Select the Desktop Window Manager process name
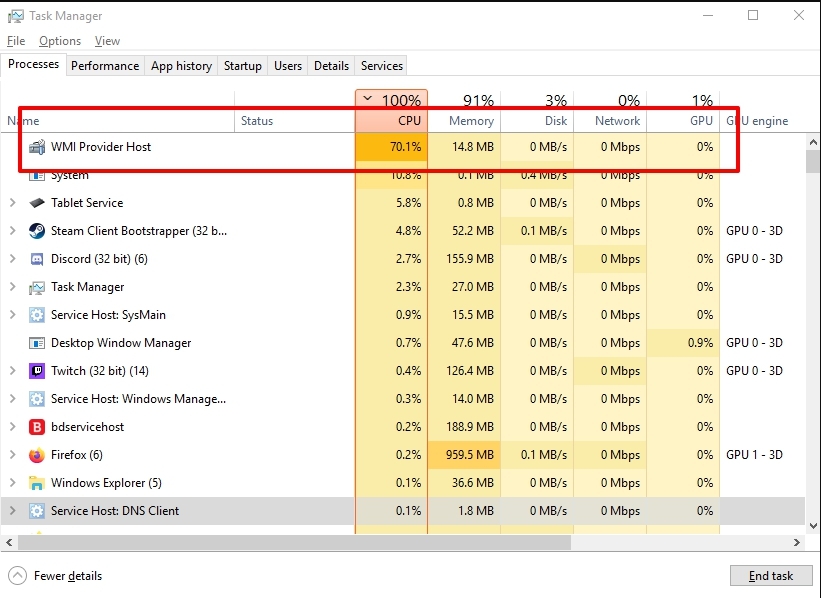 pos(121,343)
